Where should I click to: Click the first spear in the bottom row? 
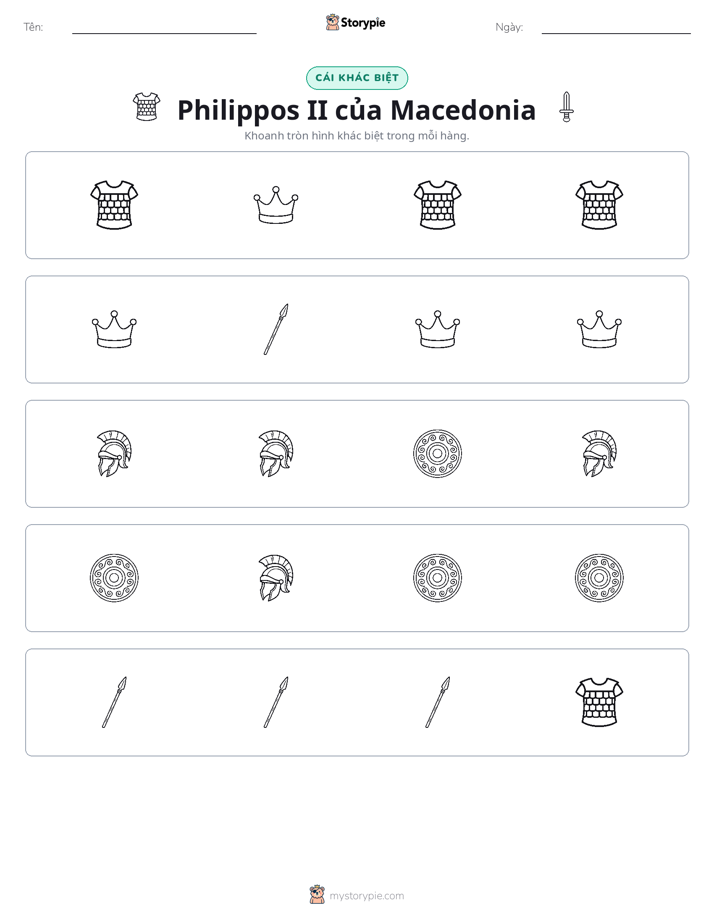point(114,702)
